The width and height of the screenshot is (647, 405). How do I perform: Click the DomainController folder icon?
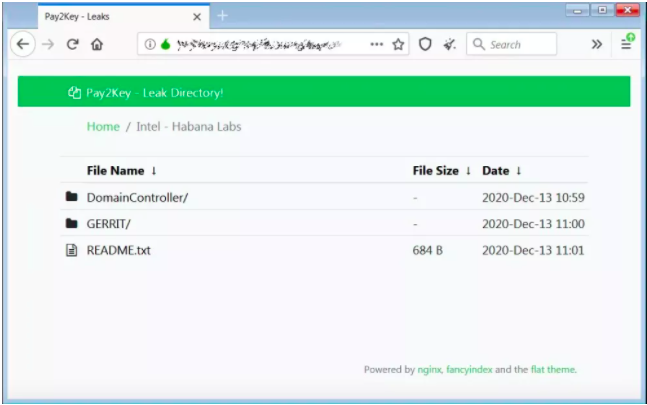(x=71, y=197)
